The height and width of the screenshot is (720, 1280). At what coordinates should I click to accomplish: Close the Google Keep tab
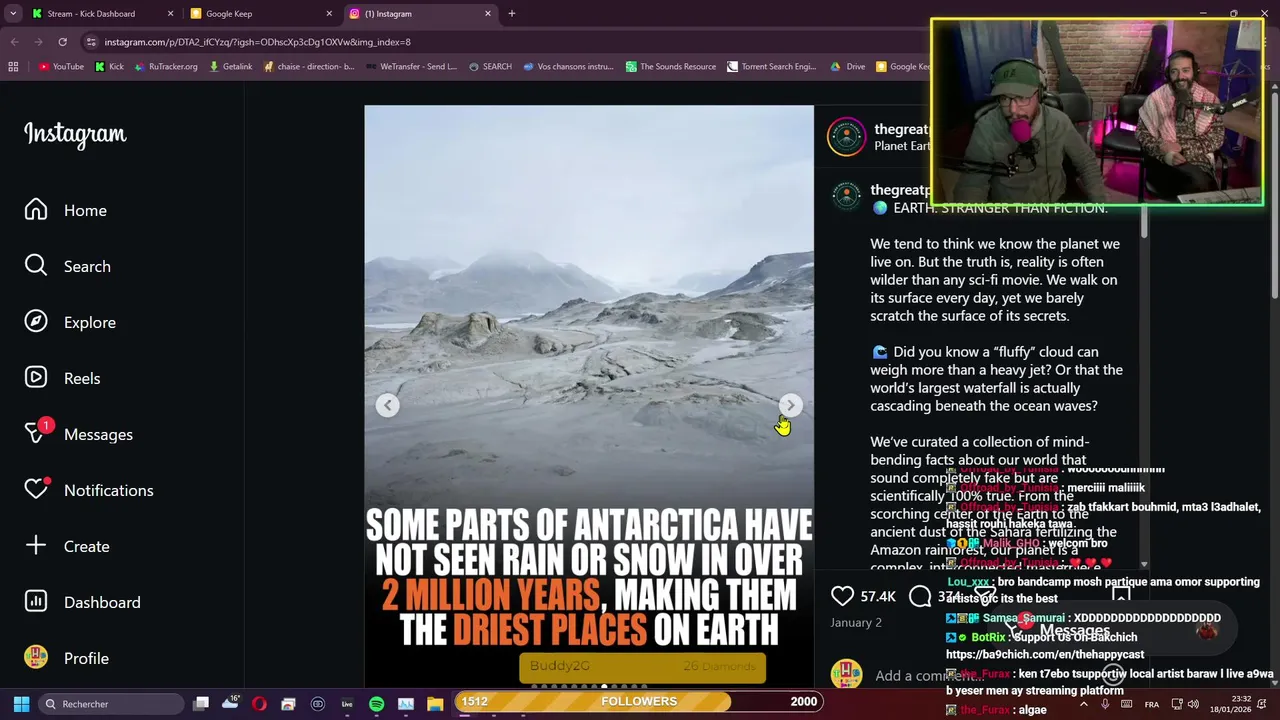329,14
